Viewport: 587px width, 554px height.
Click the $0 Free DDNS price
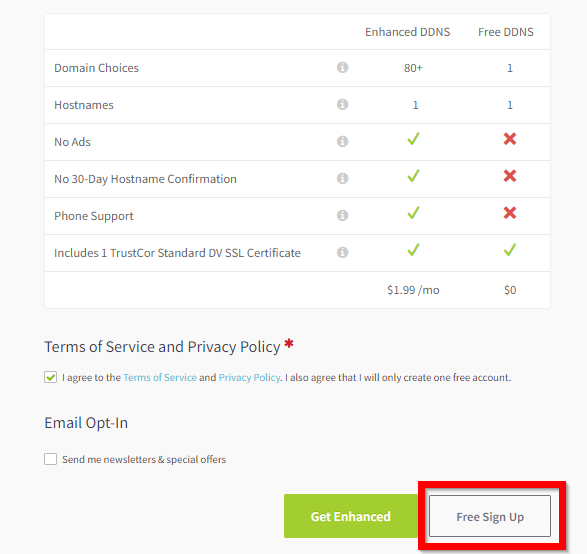coord(510,290)
